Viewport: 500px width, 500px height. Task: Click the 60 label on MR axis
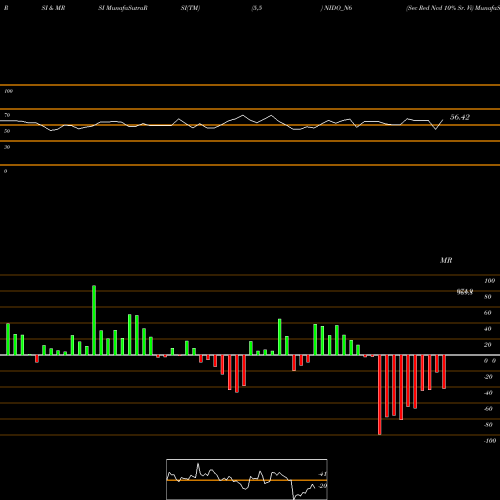pyautogui.click(x=488, y=313)
